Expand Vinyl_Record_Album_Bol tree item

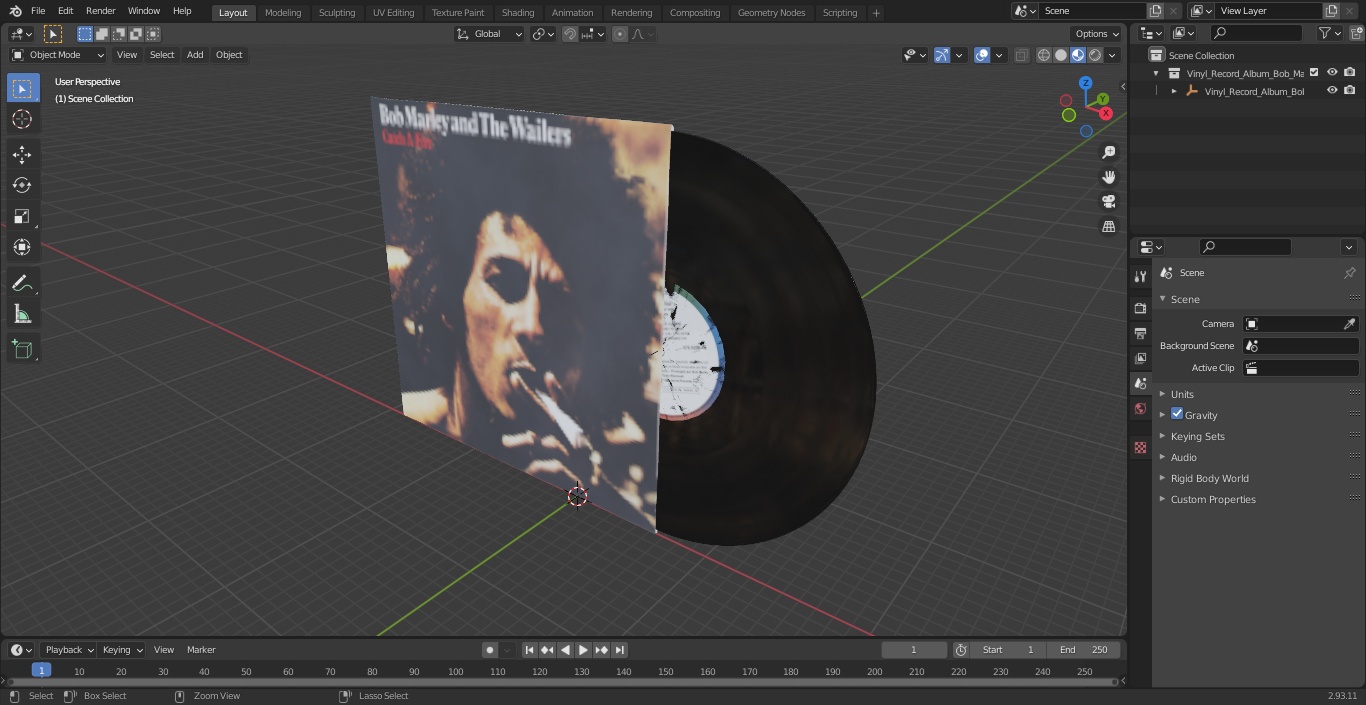1174,91
